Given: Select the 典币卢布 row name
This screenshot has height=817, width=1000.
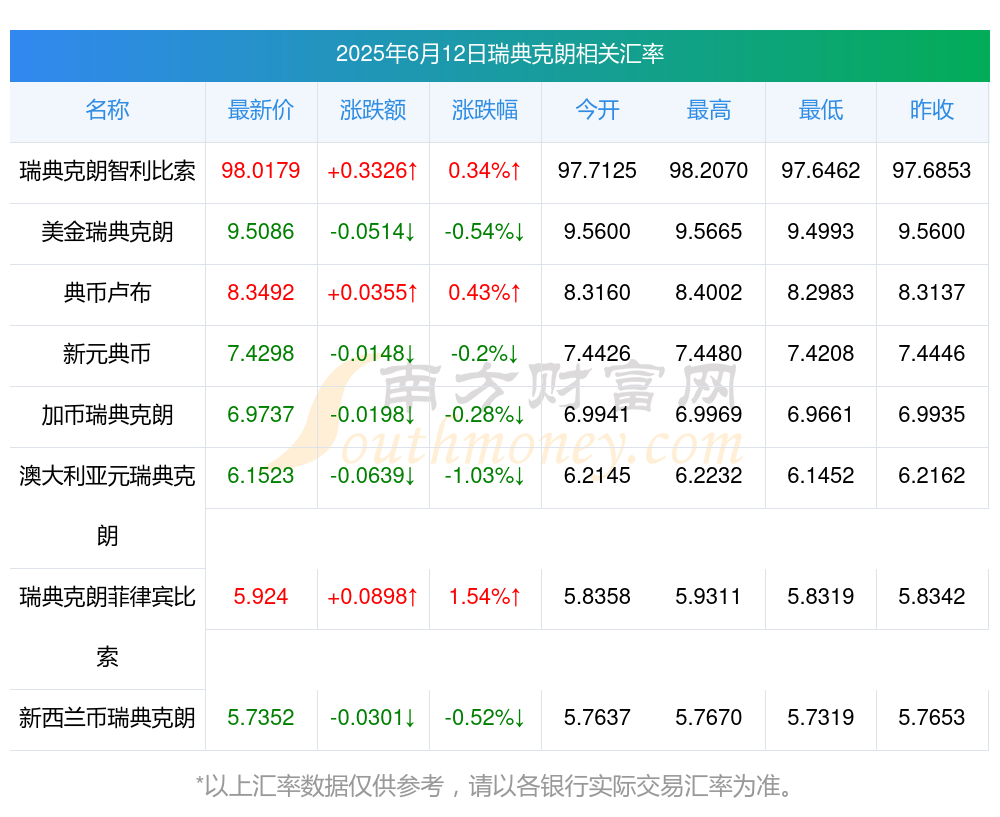Looking at the screenshot, I should 107,293.
